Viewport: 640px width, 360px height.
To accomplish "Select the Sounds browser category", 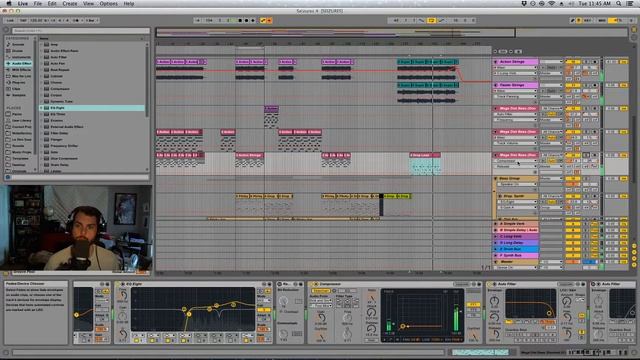I will tap(18, 44).
